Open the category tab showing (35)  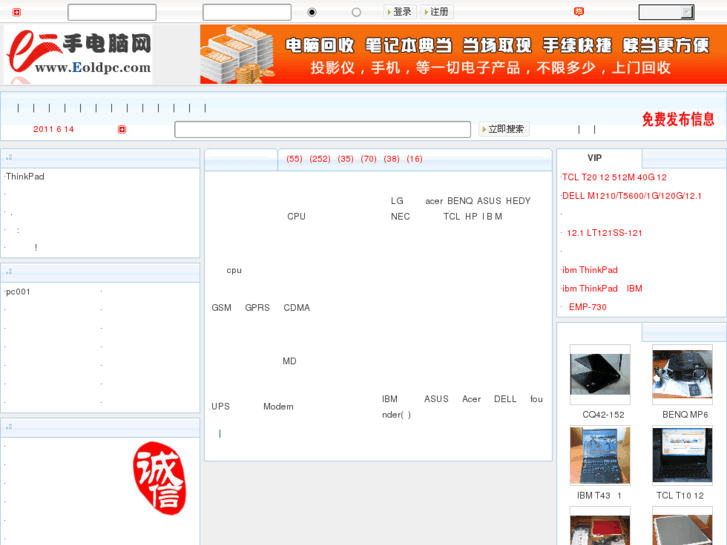point(345,159)
